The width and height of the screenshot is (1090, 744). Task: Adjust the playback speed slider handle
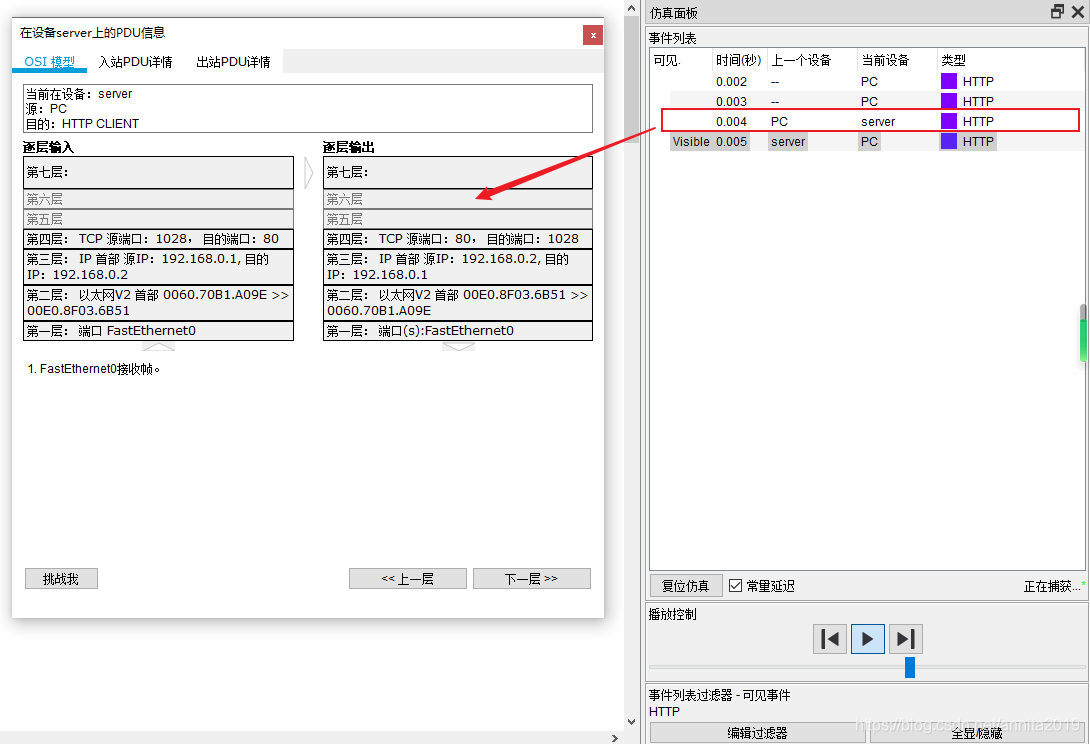[x=909, y=668]
